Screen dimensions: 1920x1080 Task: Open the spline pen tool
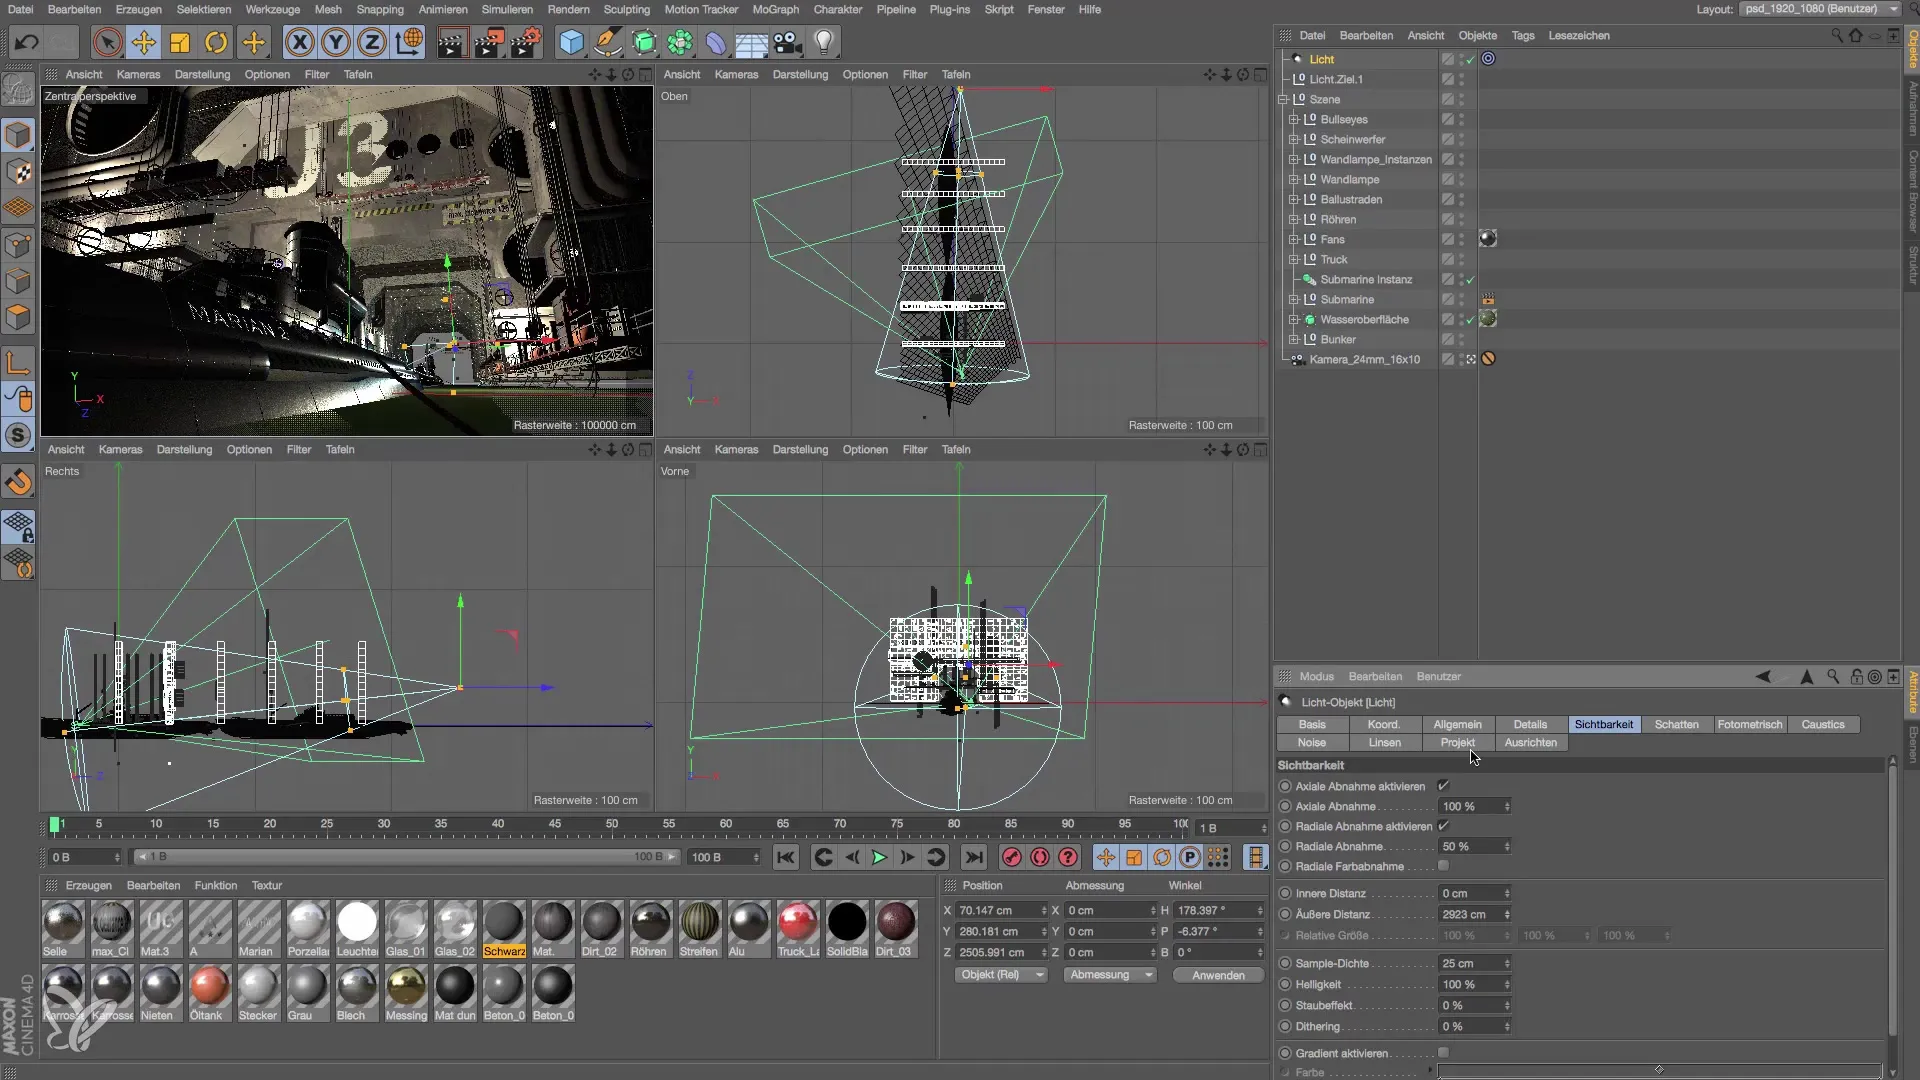[x=607, y=42]
